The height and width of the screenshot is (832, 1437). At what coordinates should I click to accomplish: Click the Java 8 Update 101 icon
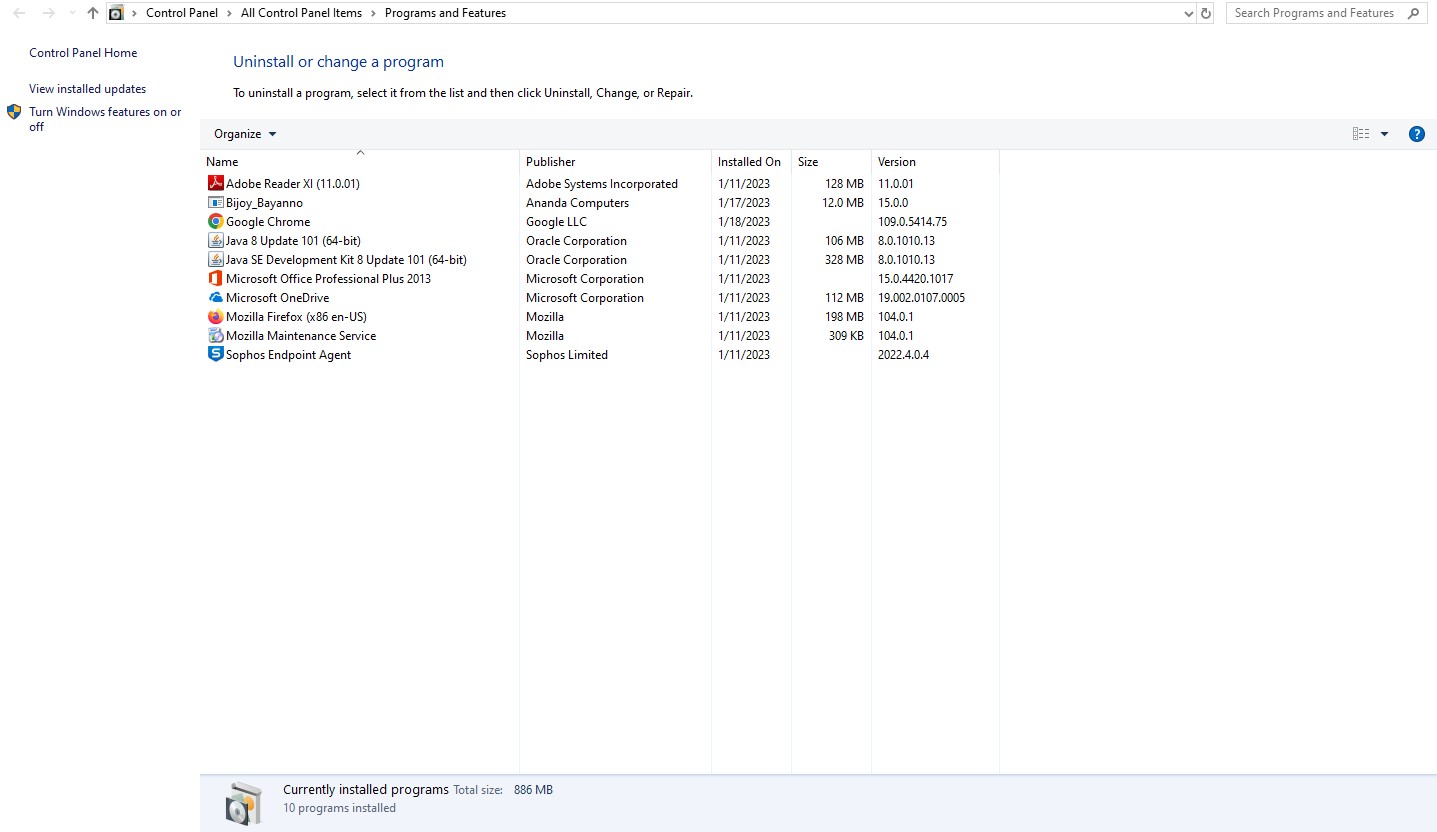(x=215, y=240)
